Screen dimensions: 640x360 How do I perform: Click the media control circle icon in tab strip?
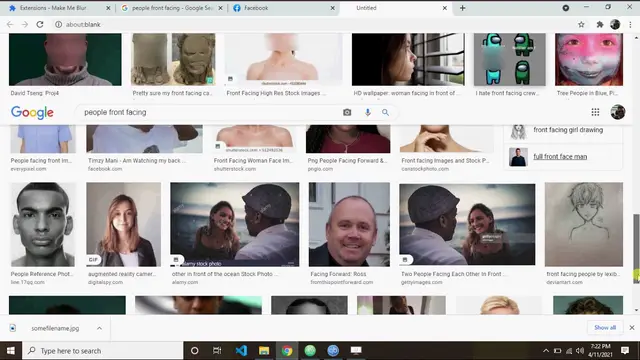(x=566, y=8)
